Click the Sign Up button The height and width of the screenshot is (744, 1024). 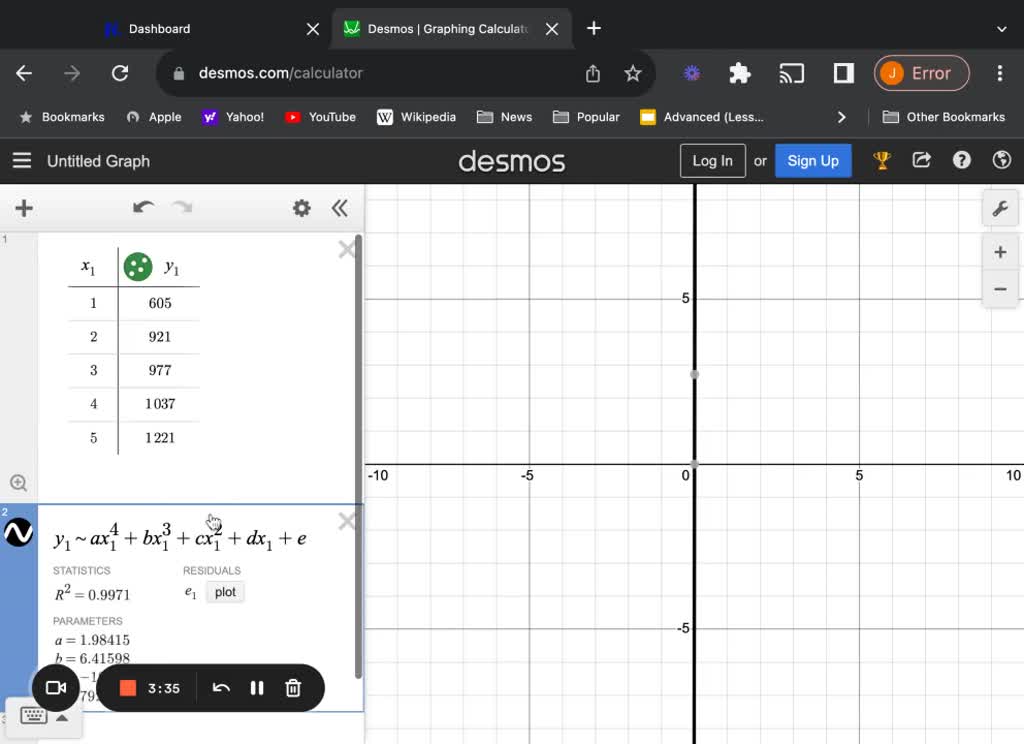813,161
